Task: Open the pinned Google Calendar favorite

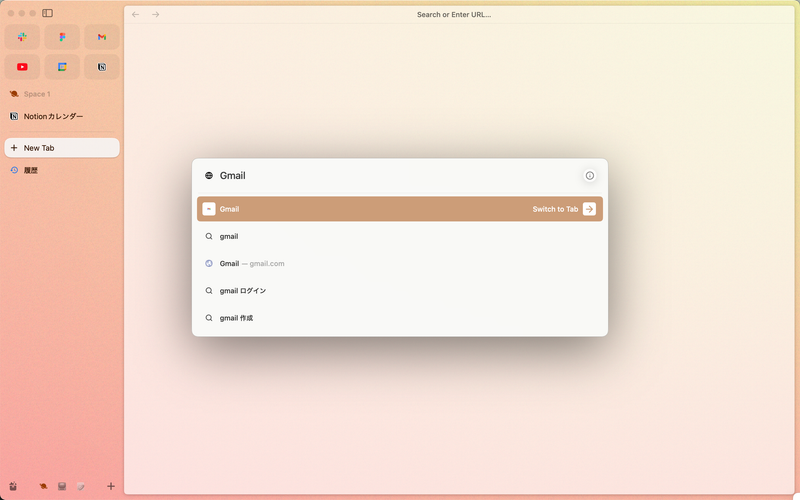Action: coord(62,67)
